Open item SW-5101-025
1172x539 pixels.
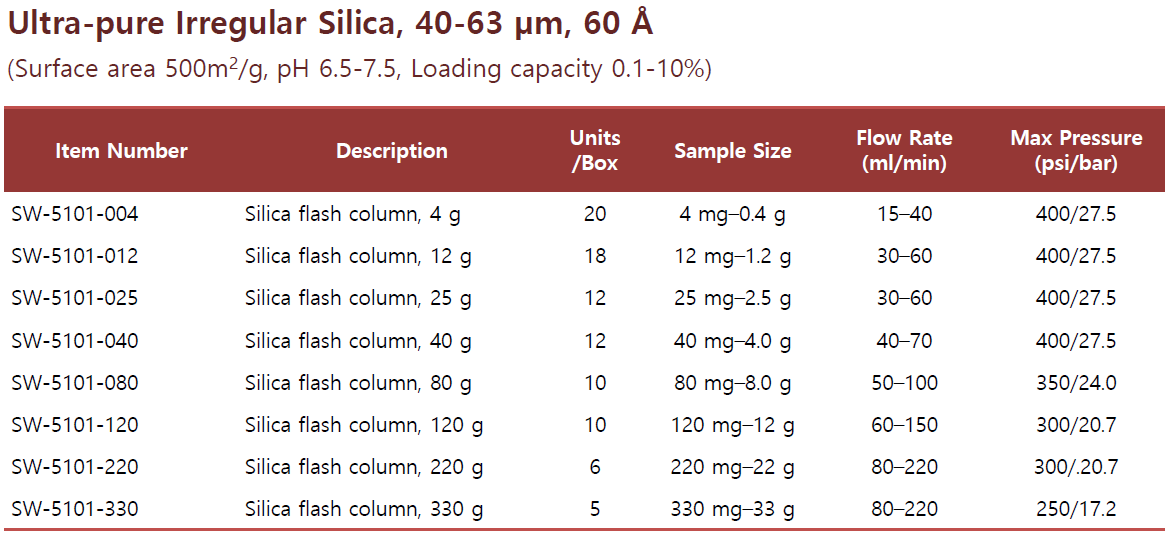point(75,298)
